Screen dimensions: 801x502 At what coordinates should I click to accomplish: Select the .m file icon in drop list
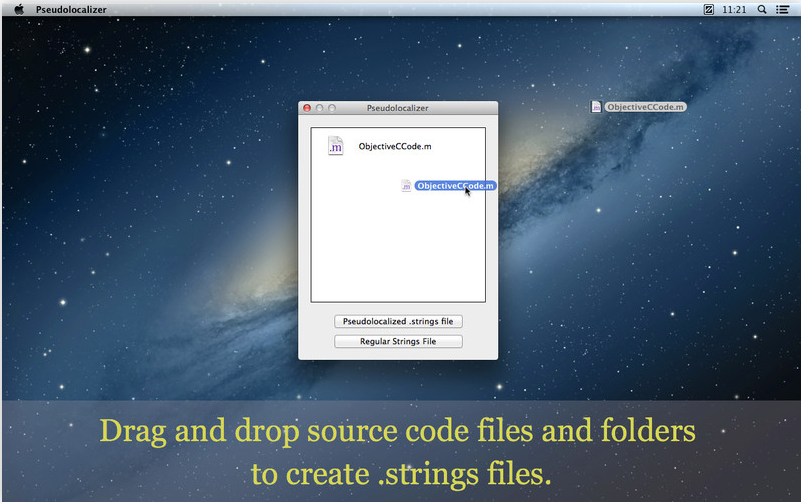(335, 146)
